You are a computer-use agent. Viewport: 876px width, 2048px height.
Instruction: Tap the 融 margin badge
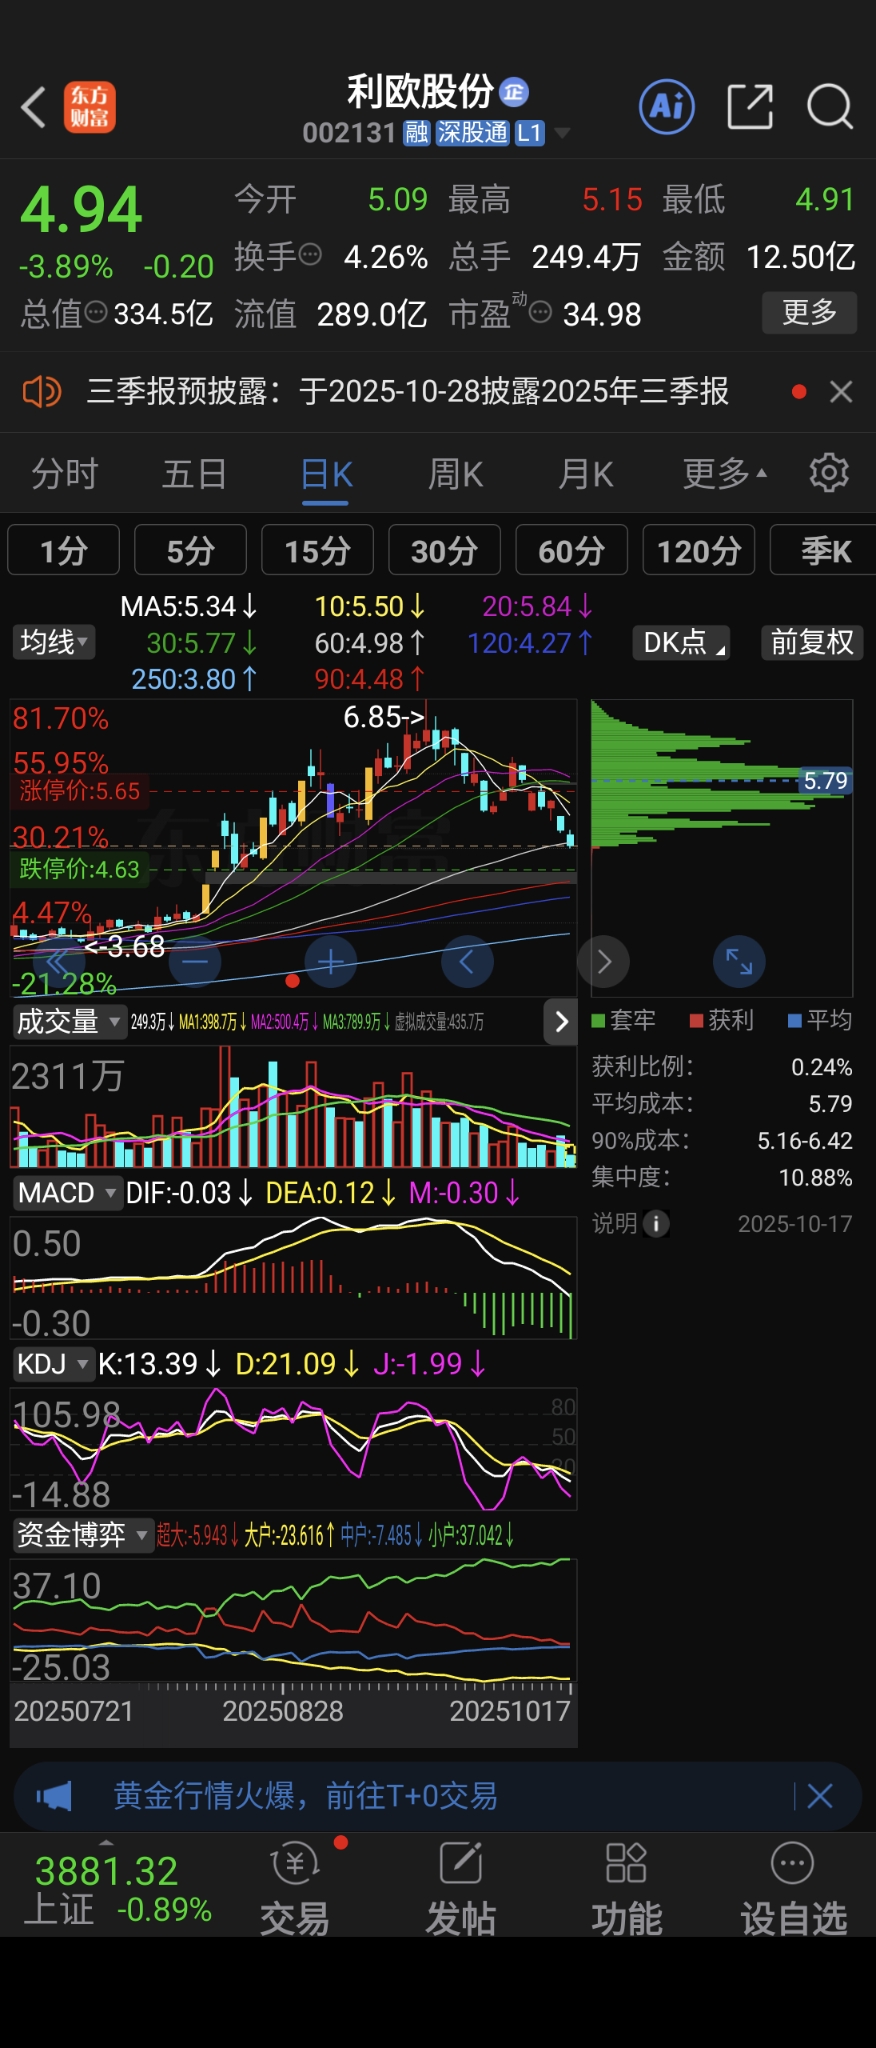click(416, 133)
